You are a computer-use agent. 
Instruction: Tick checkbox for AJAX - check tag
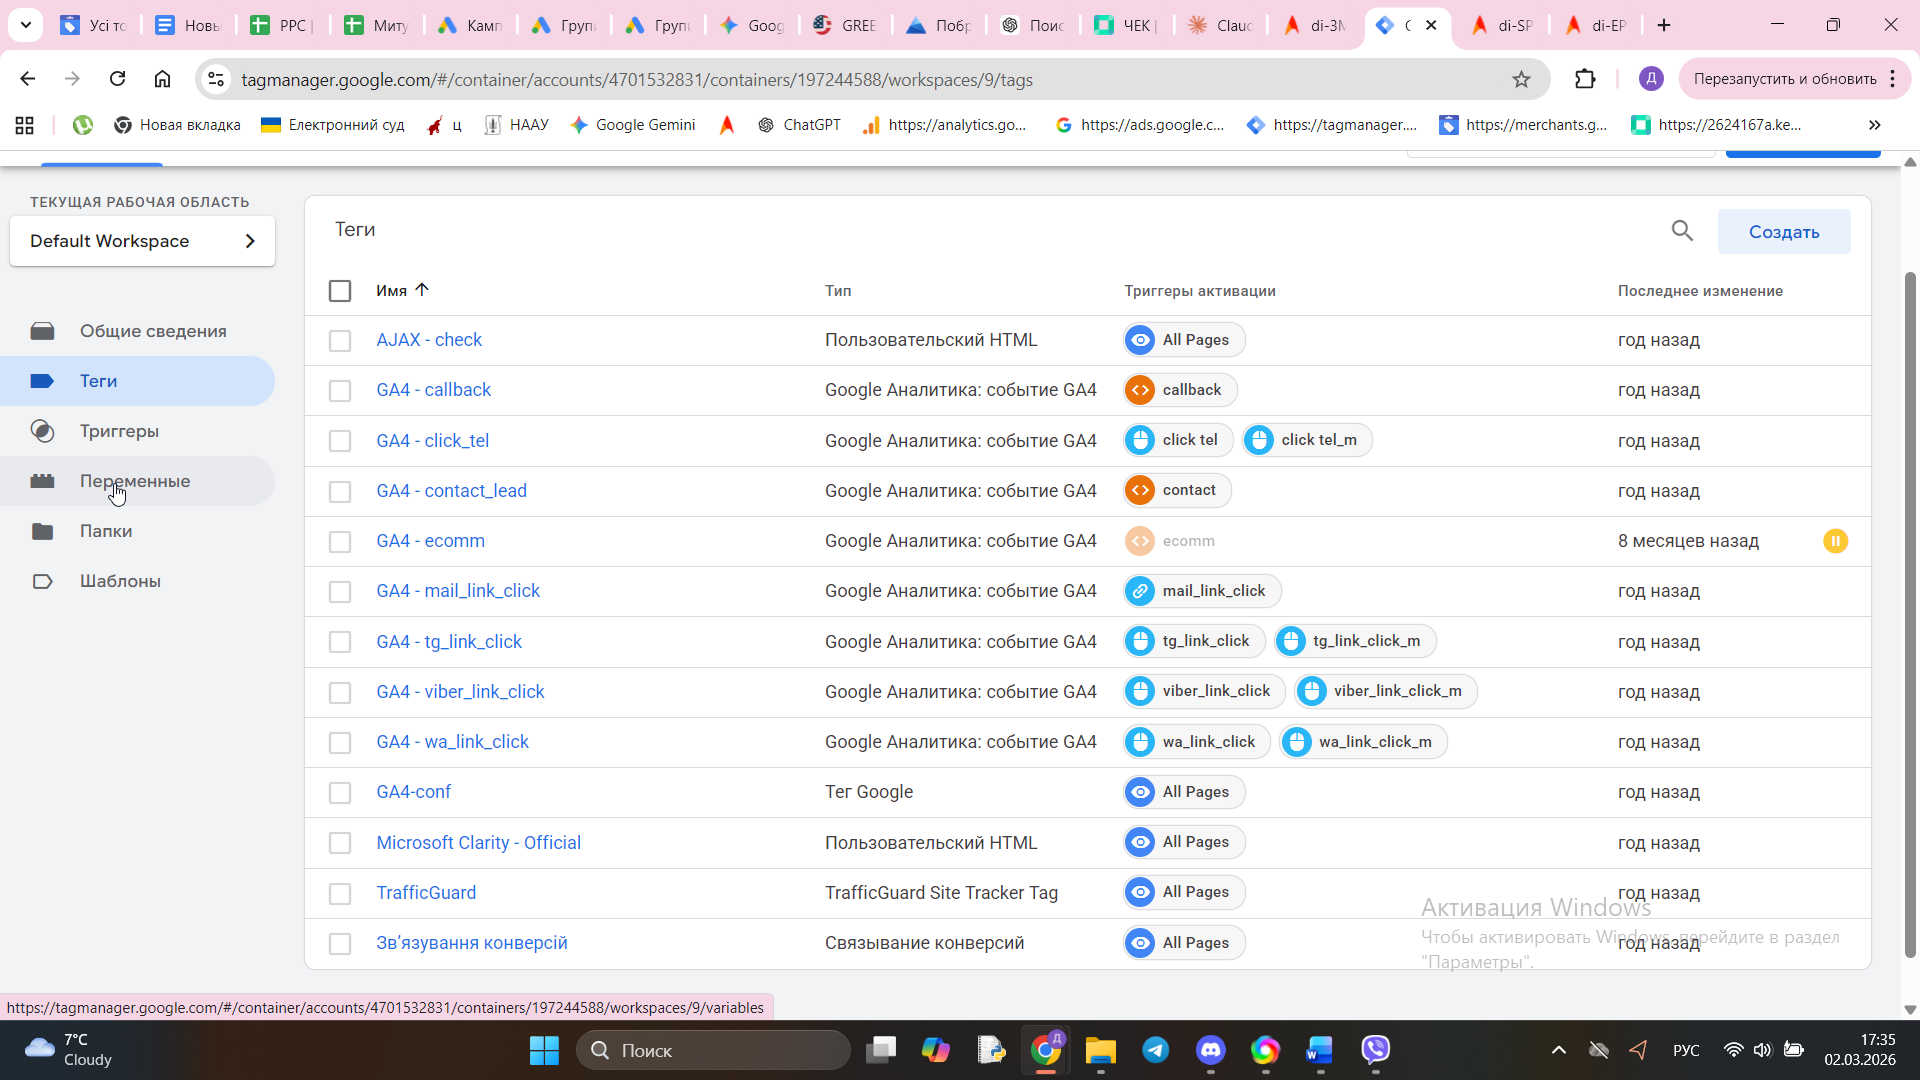tap(340, 341)
